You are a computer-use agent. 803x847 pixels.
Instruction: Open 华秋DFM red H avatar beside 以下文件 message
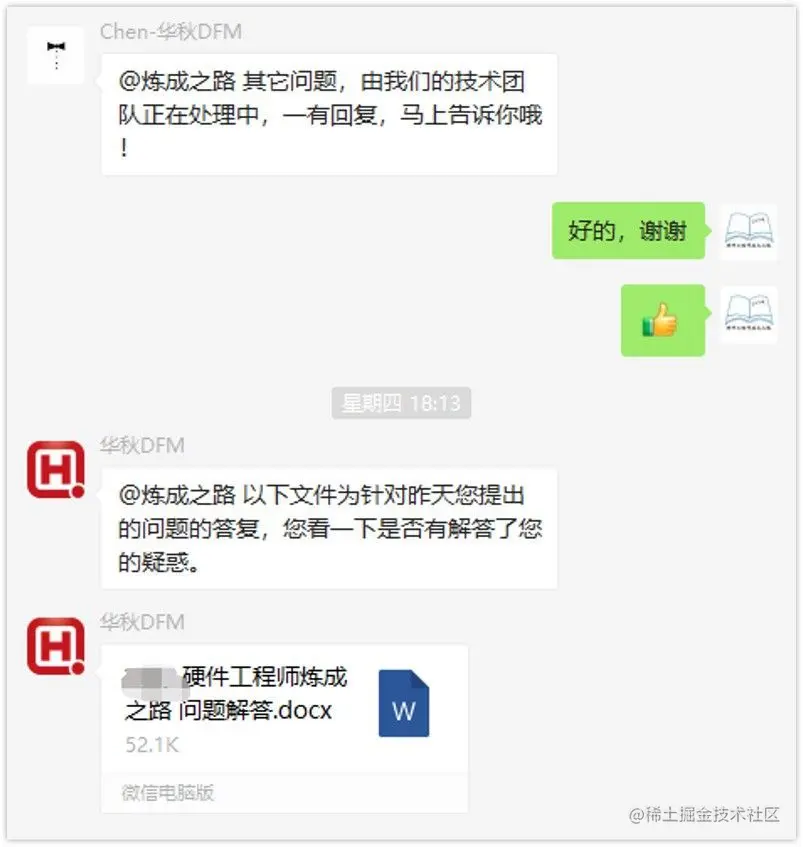(56, 469)
